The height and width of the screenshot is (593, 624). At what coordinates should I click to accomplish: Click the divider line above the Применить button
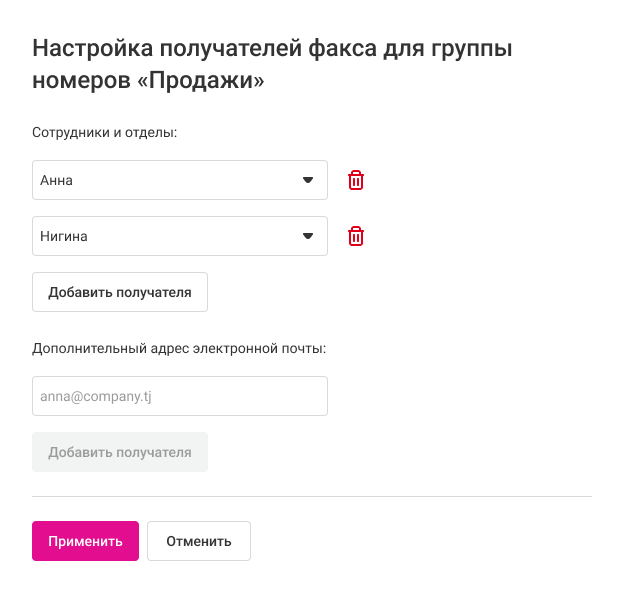coord(312,496)
